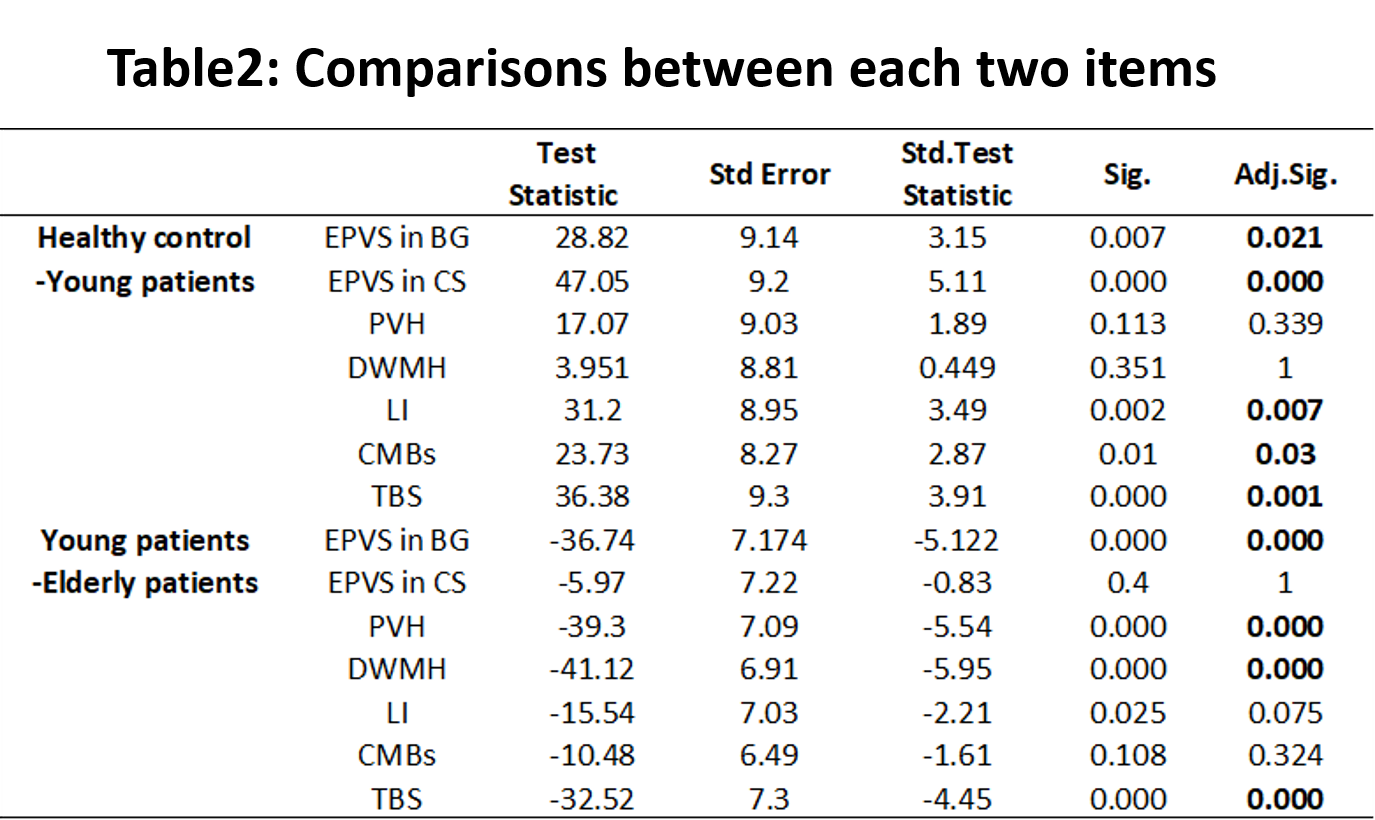Screen dimensions: 1375x820
Task: Click the test statistic value -32.52
Action: (592, 799)
